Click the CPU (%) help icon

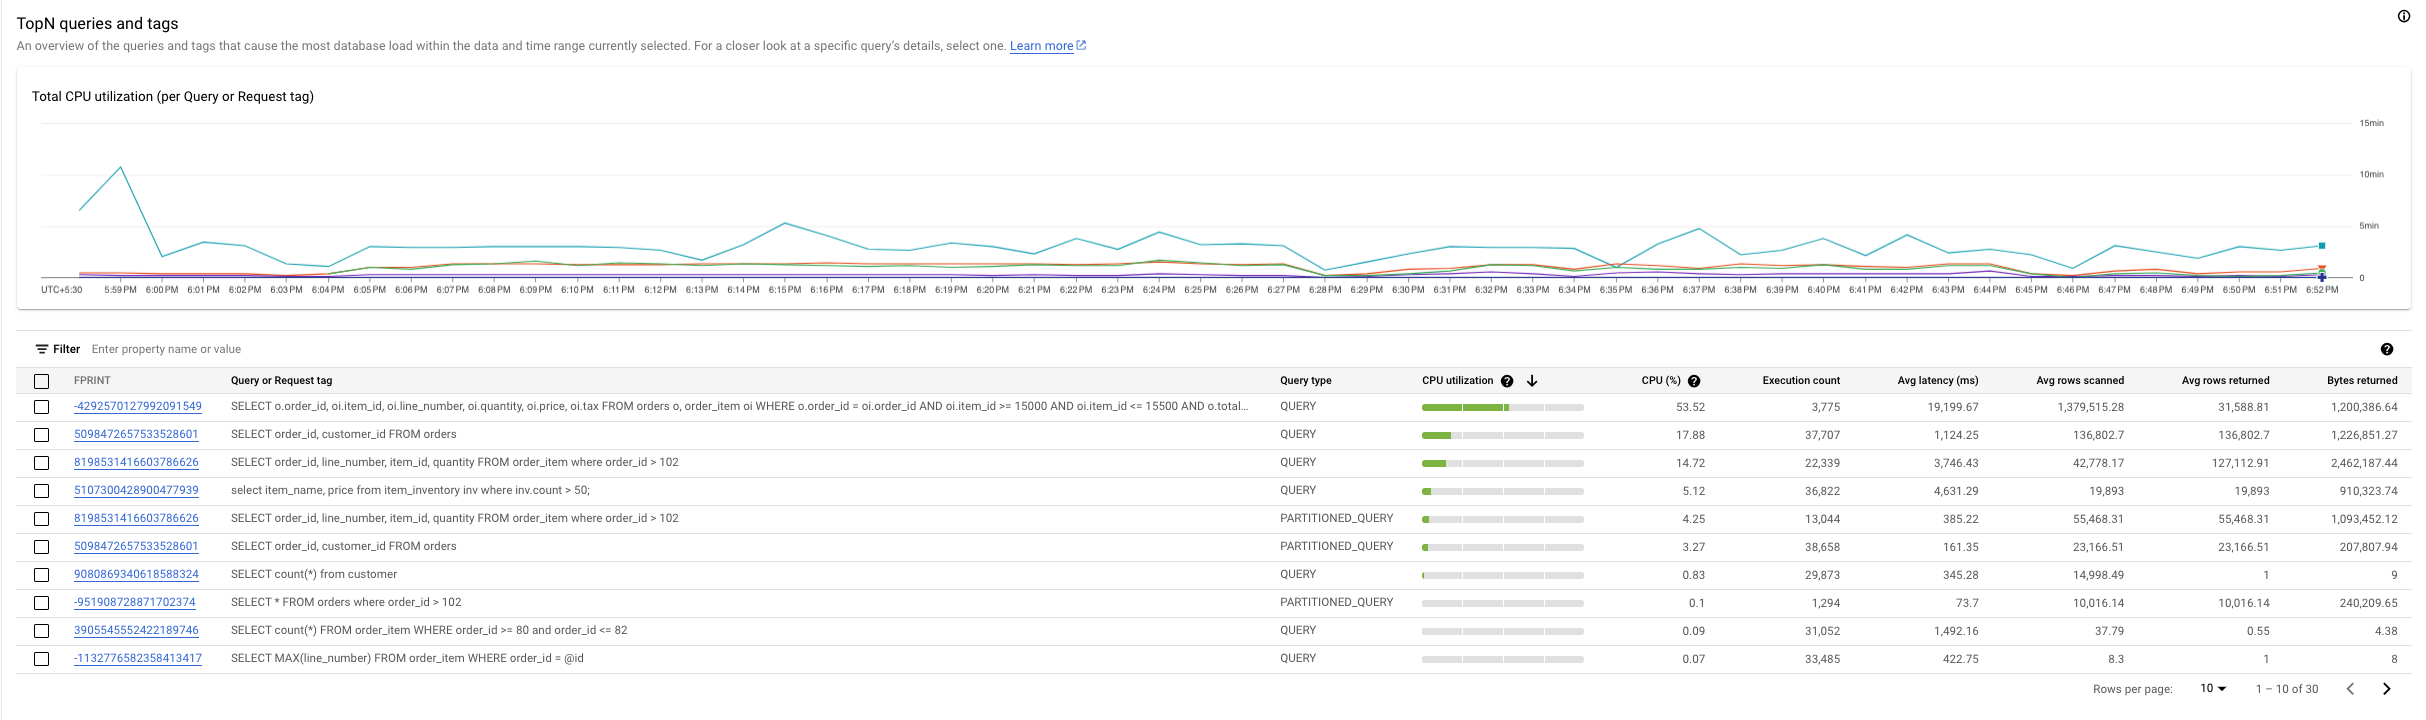tap(1694, 381)
